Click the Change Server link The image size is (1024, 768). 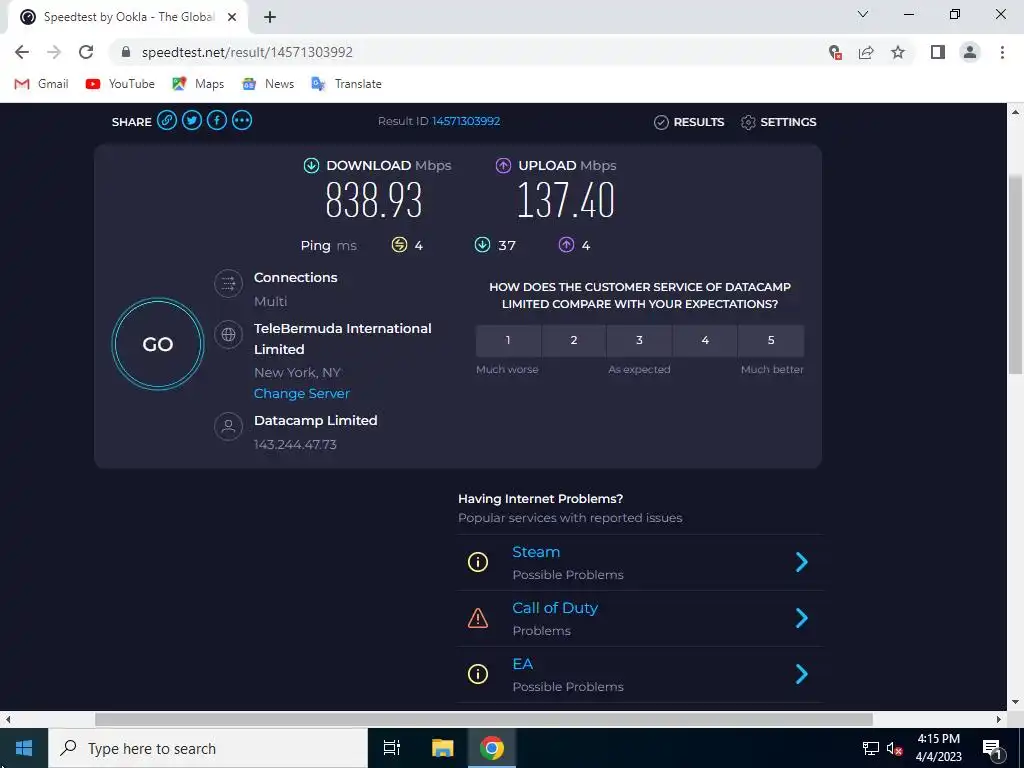click(x=302, y=394)
